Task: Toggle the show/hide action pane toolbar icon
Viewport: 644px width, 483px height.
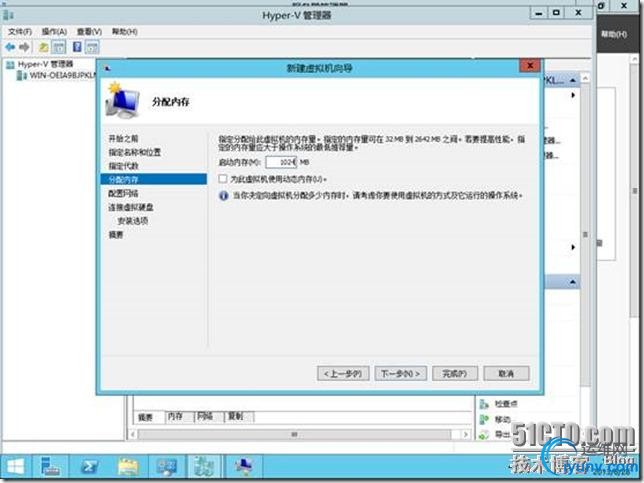Action: pyautogui.click(x=92, y=47)
